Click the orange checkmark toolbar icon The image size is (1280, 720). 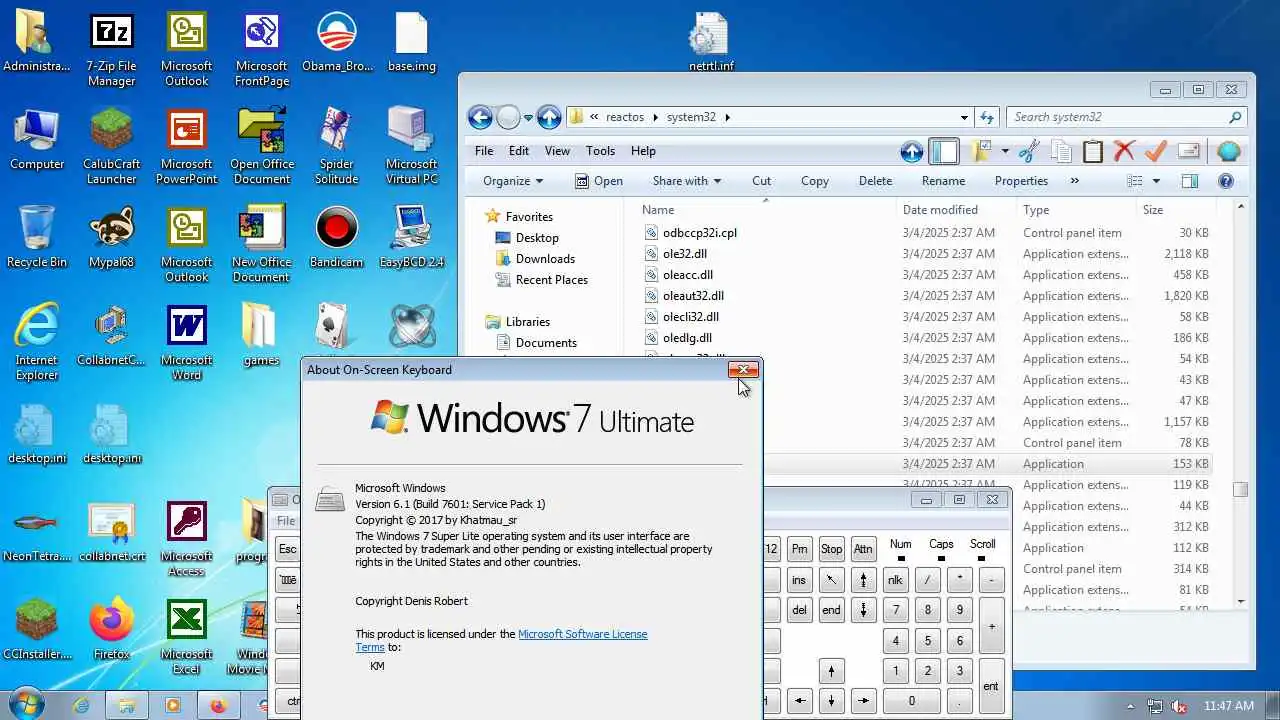(1156, 152)
